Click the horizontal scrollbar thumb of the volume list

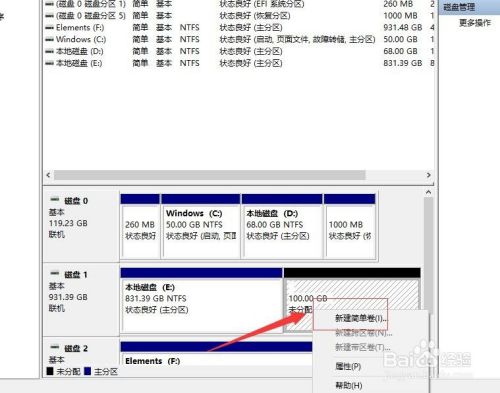click(x=210, y=175)
